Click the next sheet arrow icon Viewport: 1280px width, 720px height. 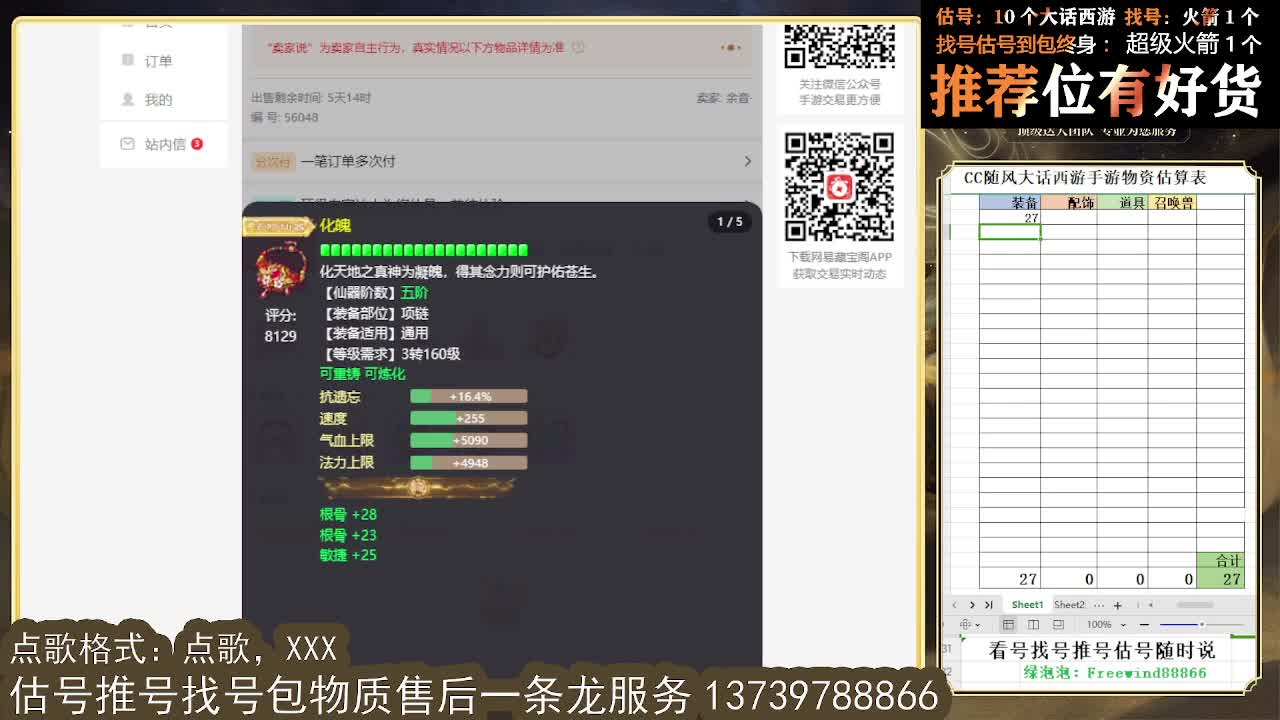pyautogui.click(x=972, y=605)
